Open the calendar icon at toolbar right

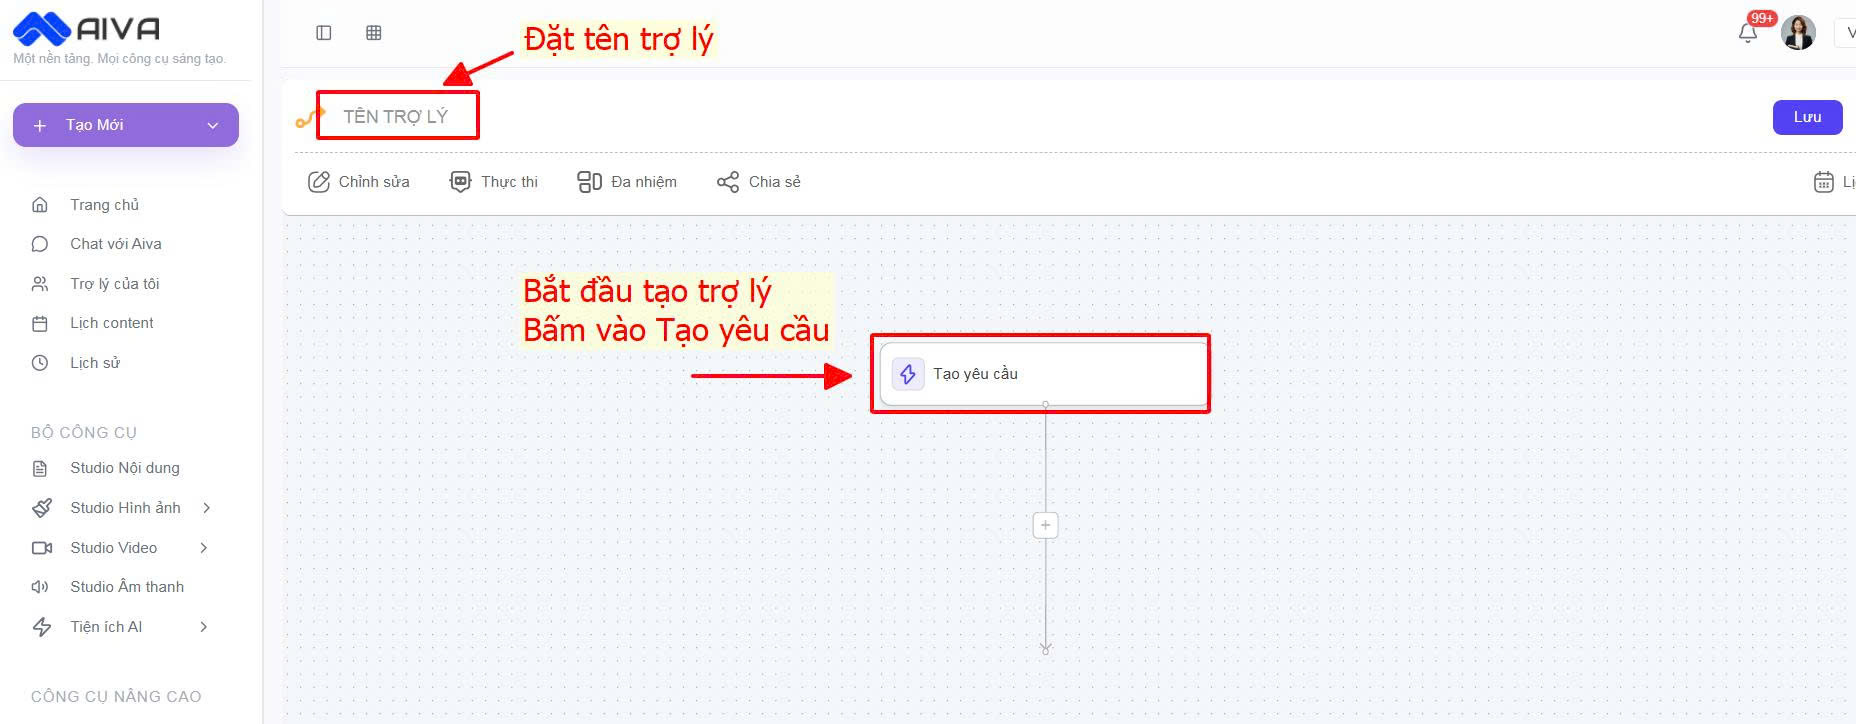[x=1823, y=182]
